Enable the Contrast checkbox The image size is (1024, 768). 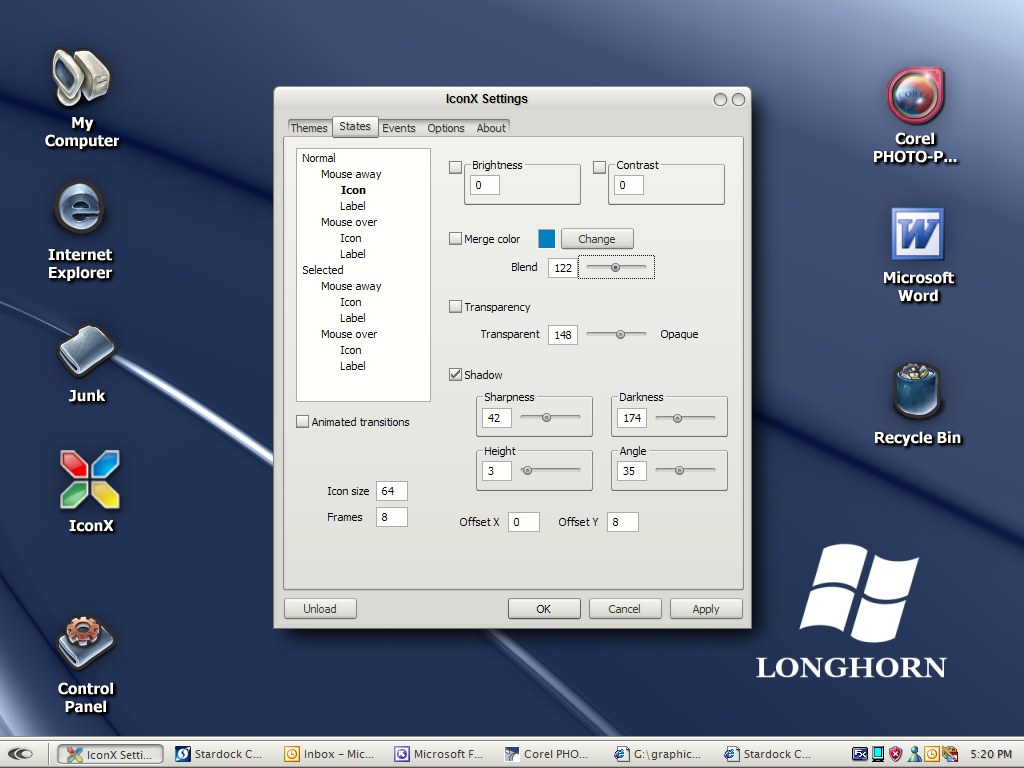[x=600, y=167]
